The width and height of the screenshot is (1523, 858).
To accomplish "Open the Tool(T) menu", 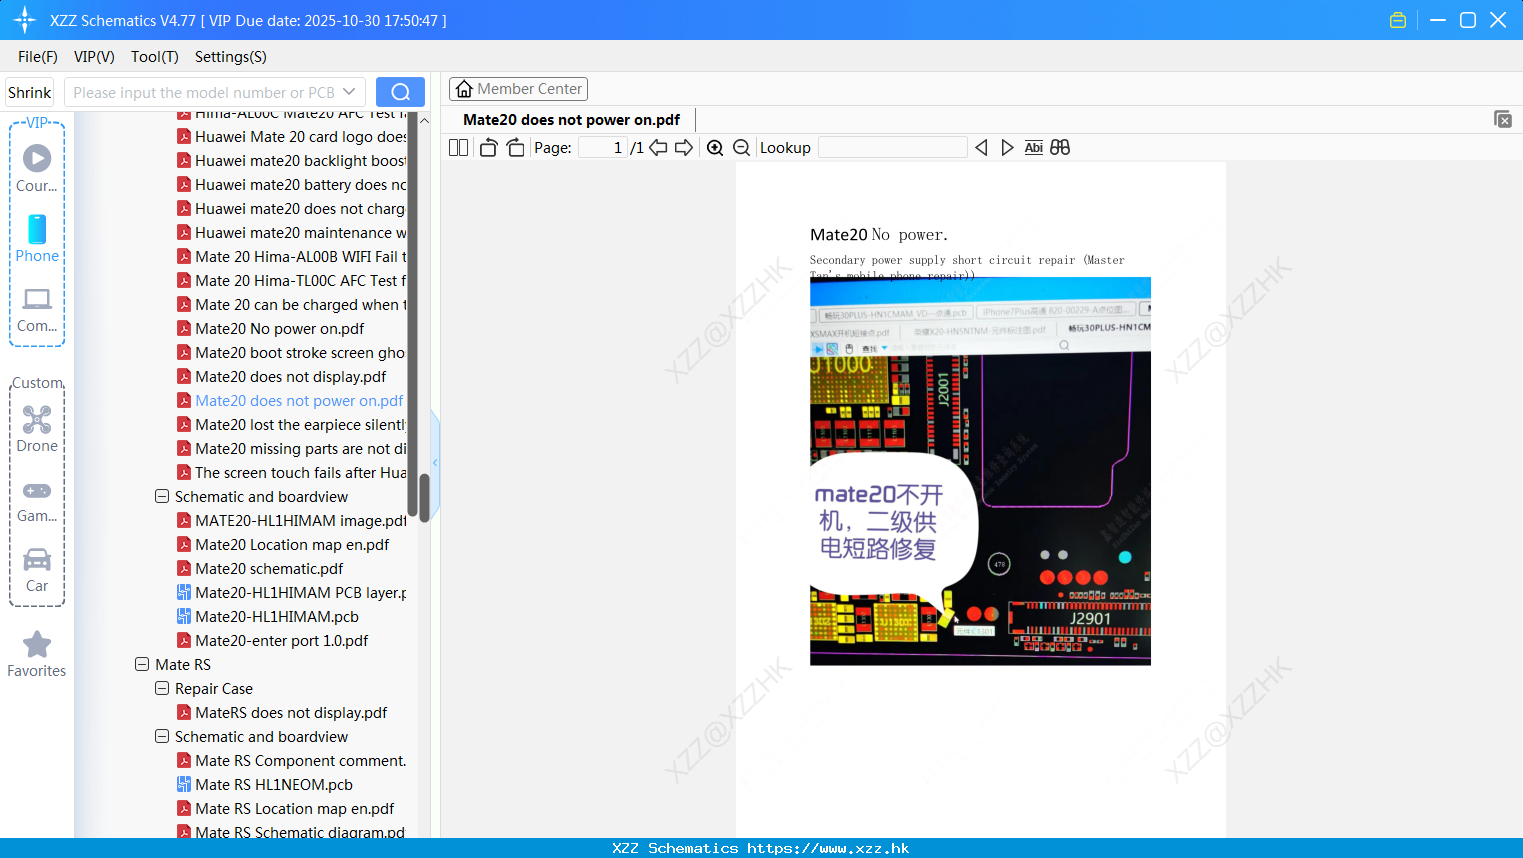I will point(155,57).
